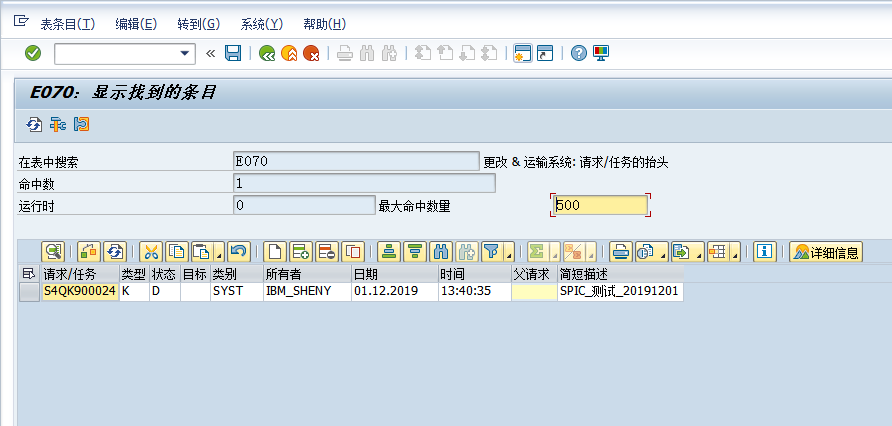Select the row selector for S4QK900024
Screen dimensions: 892x426
click(29, 292)
